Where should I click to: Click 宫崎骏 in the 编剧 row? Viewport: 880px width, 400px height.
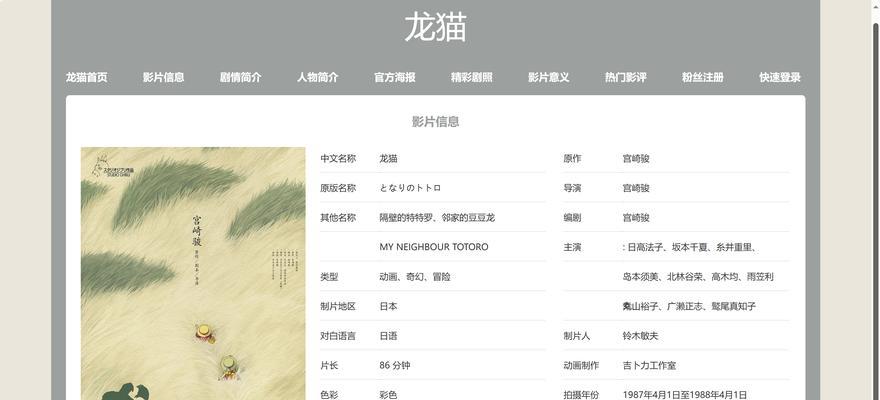(636, 218)
